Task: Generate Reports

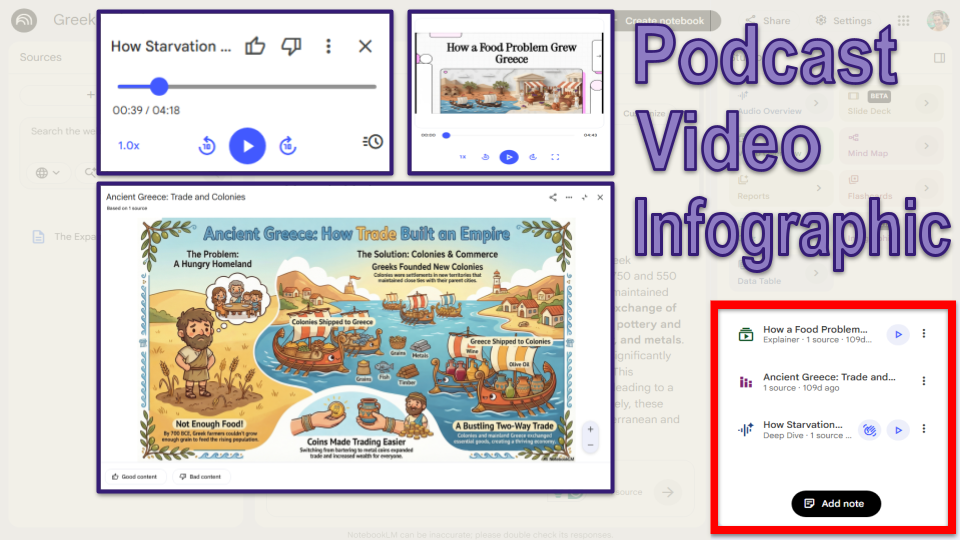Action: [781, 188]
